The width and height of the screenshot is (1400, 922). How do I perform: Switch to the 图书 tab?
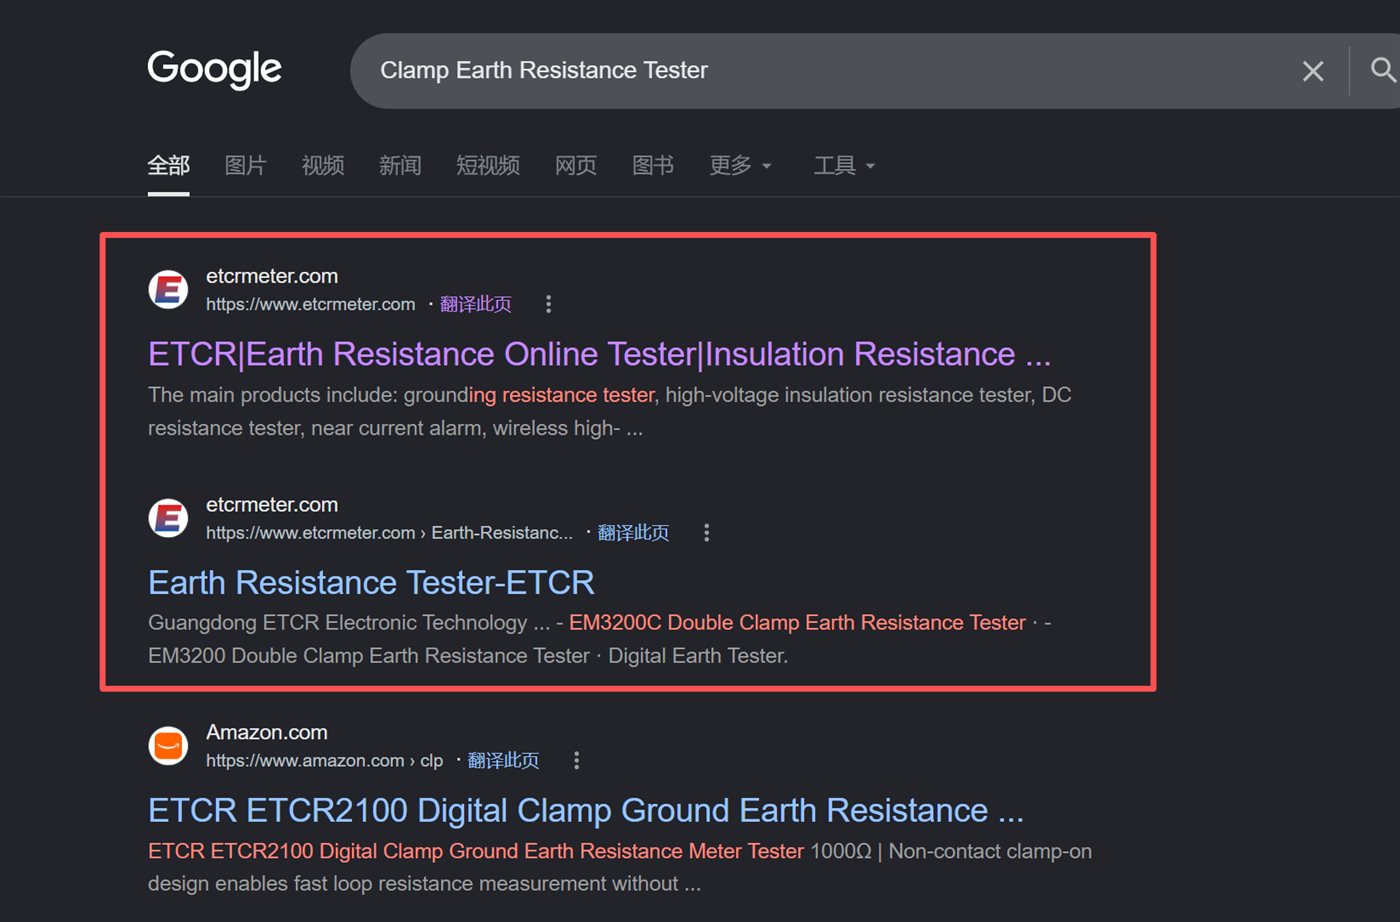(653, 166)
